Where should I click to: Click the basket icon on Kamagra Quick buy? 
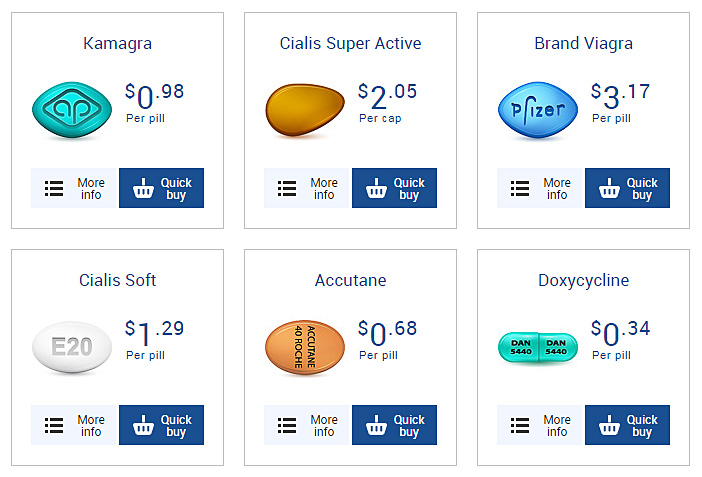(143, 188)
